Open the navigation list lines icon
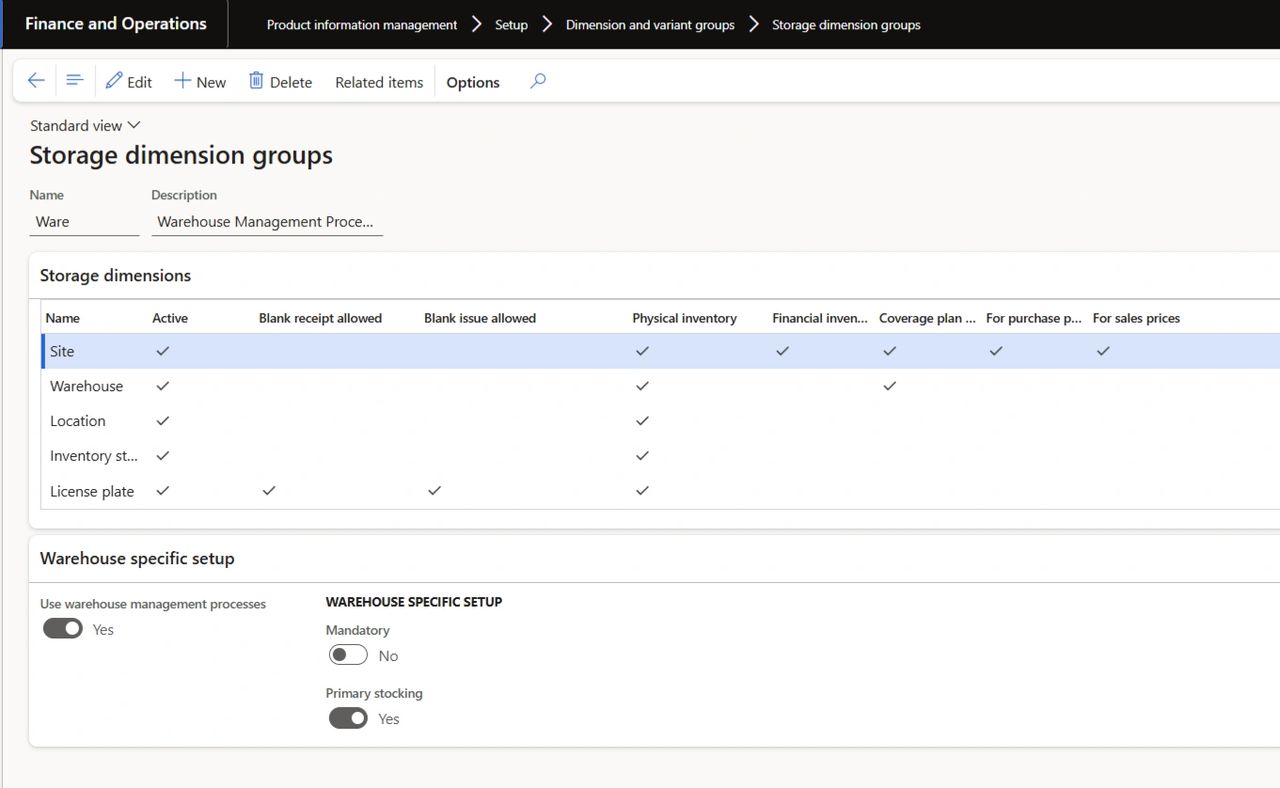 pos(74,81)
